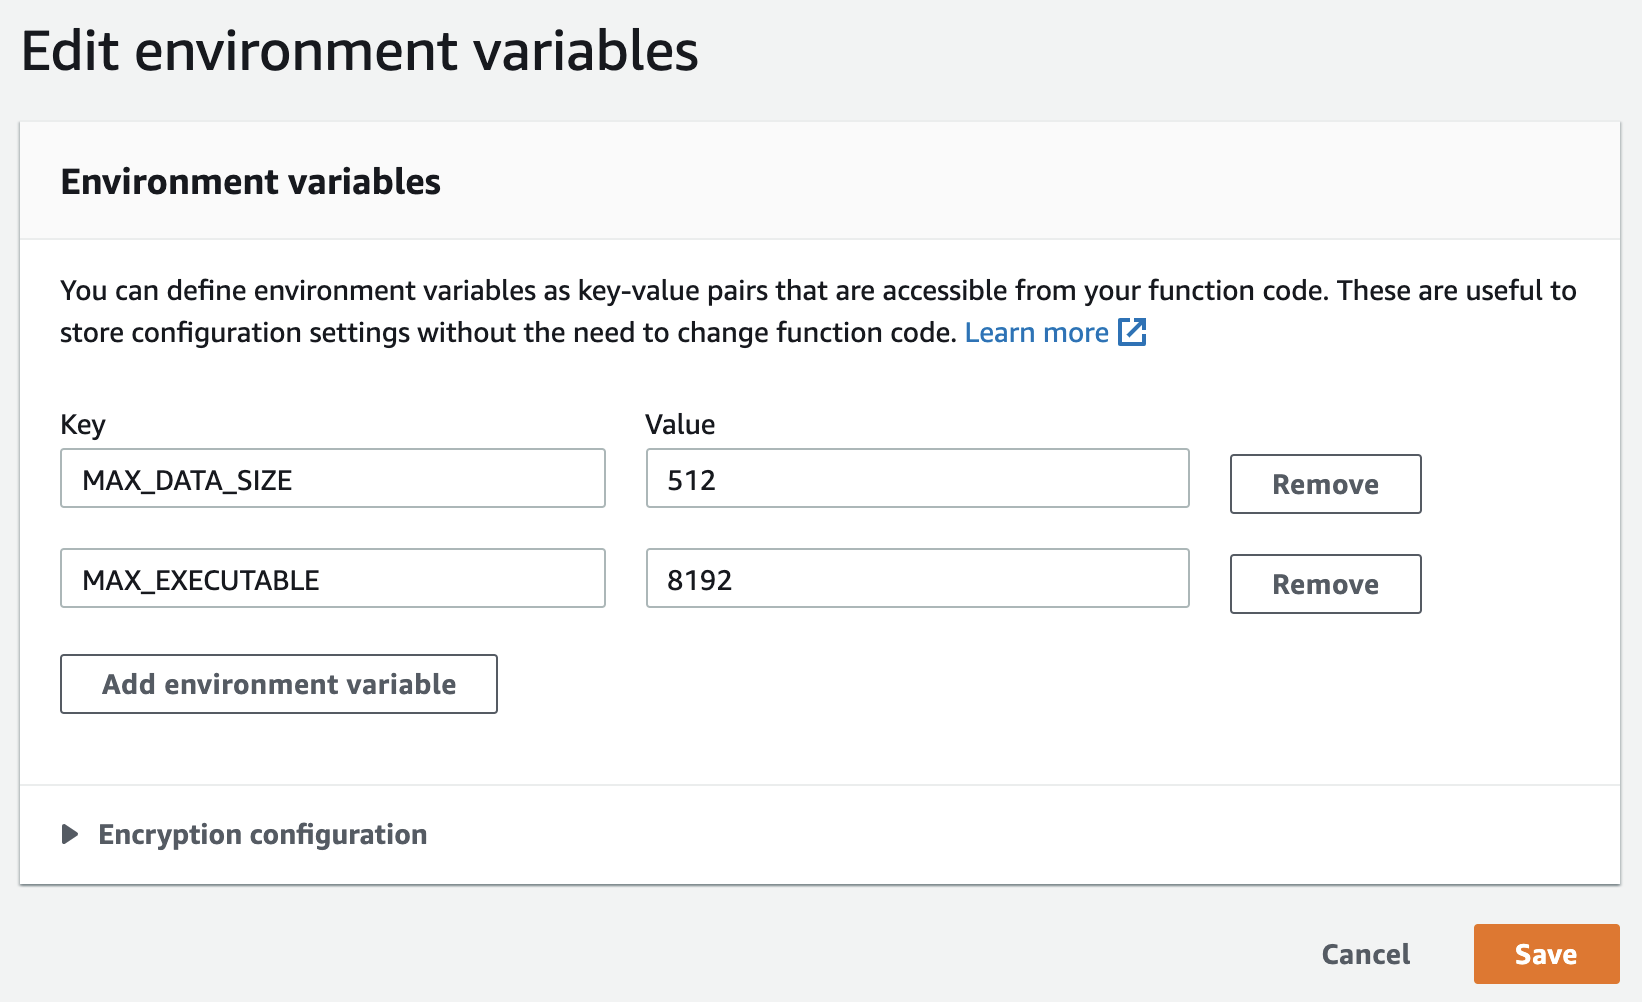The width and height of the screenshot is (1642, 1002).
Task: Open the Learn more link
Action: [1036, 332]
